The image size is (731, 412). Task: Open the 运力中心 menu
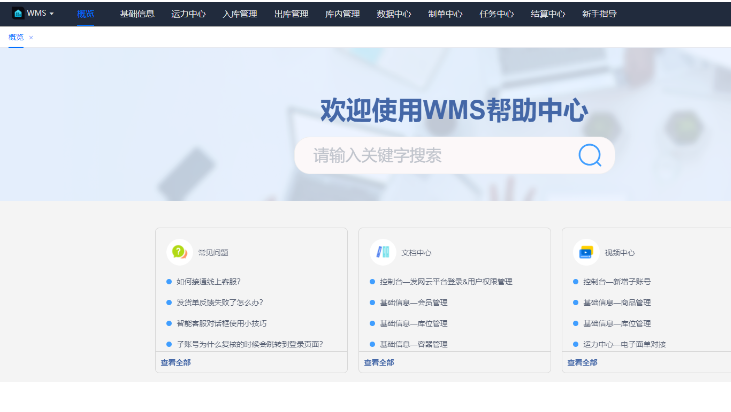click(188, 14)
